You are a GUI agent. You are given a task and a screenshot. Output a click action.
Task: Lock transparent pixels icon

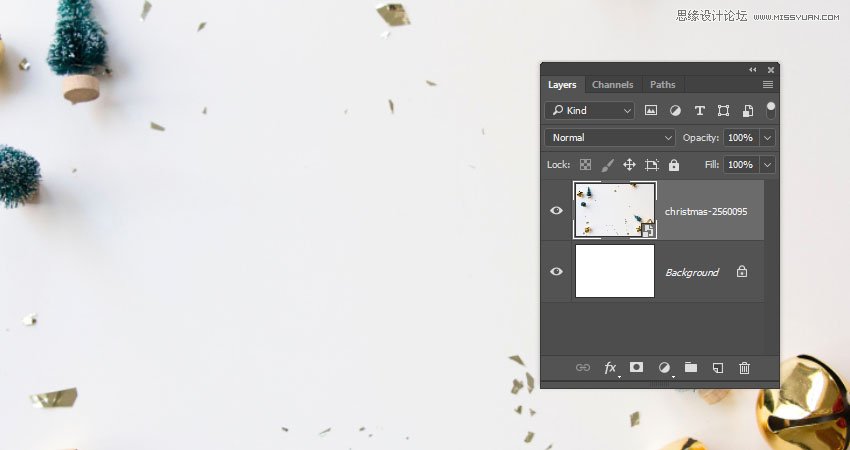coord(585,165)
